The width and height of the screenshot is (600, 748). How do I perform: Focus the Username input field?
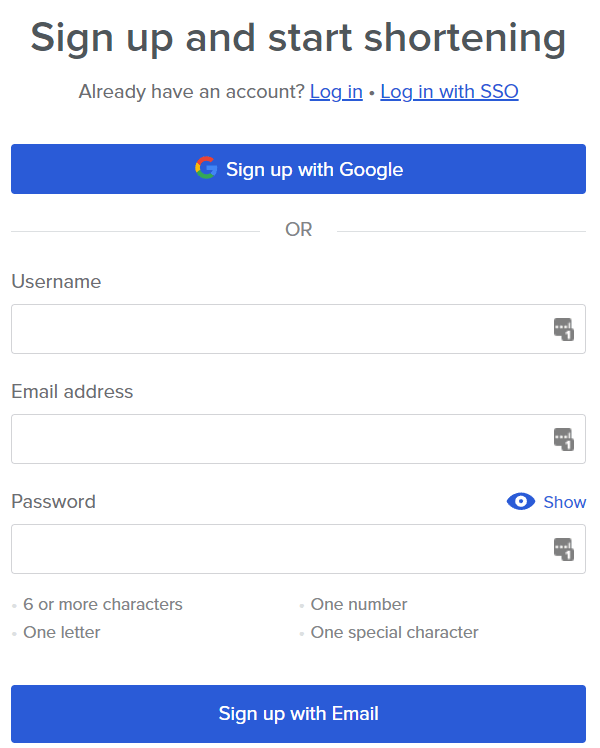tap(299, 329)
